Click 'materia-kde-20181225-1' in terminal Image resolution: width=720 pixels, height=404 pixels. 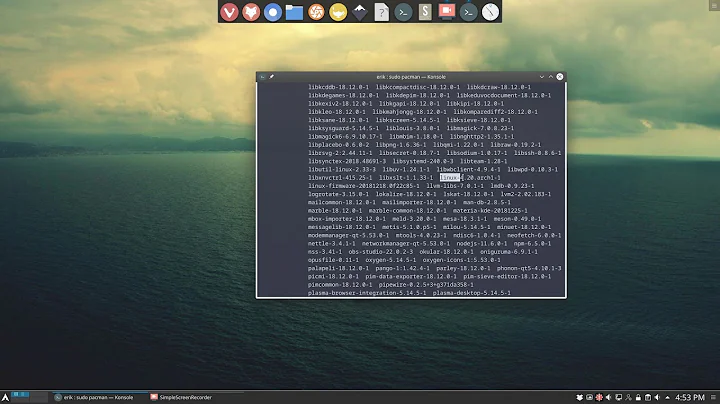490,210
